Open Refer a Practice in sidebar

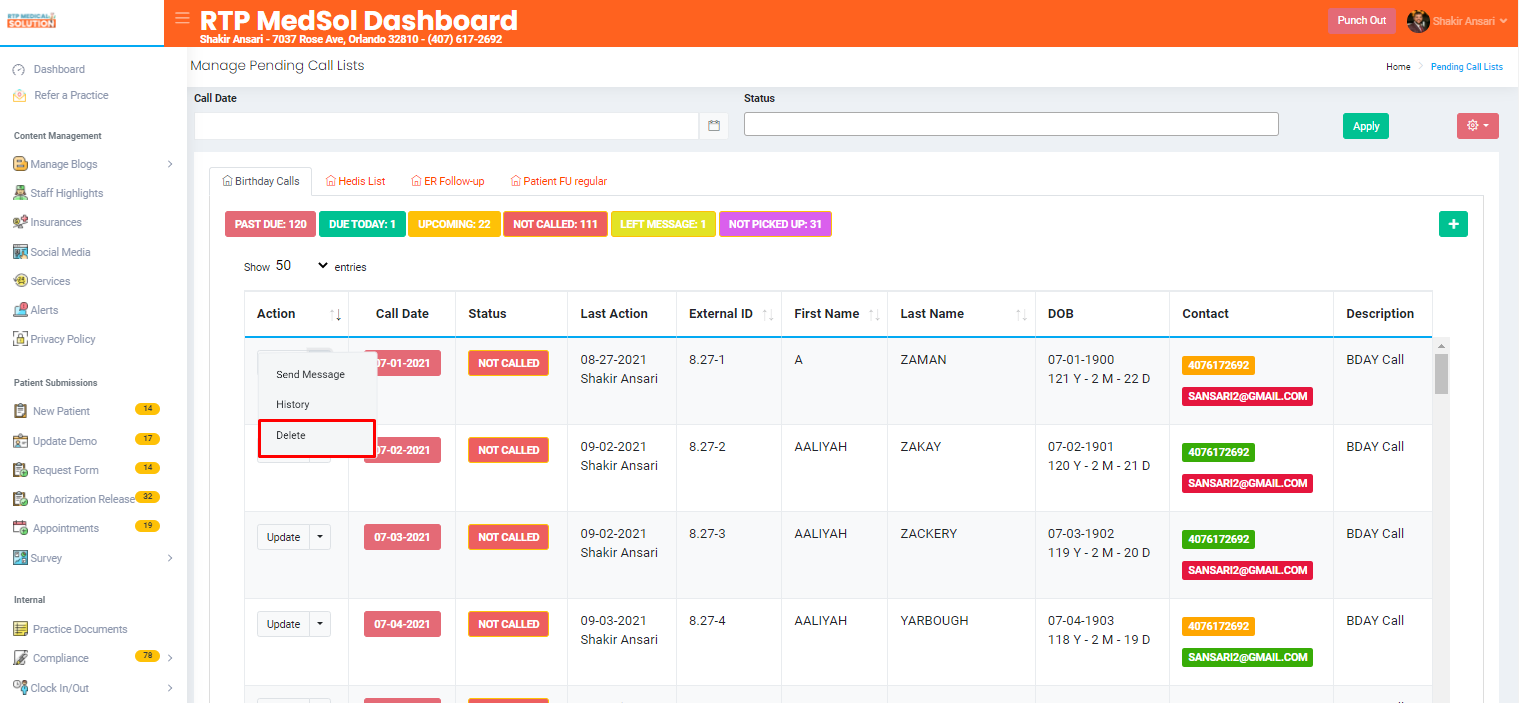click(x=71, y=95)
